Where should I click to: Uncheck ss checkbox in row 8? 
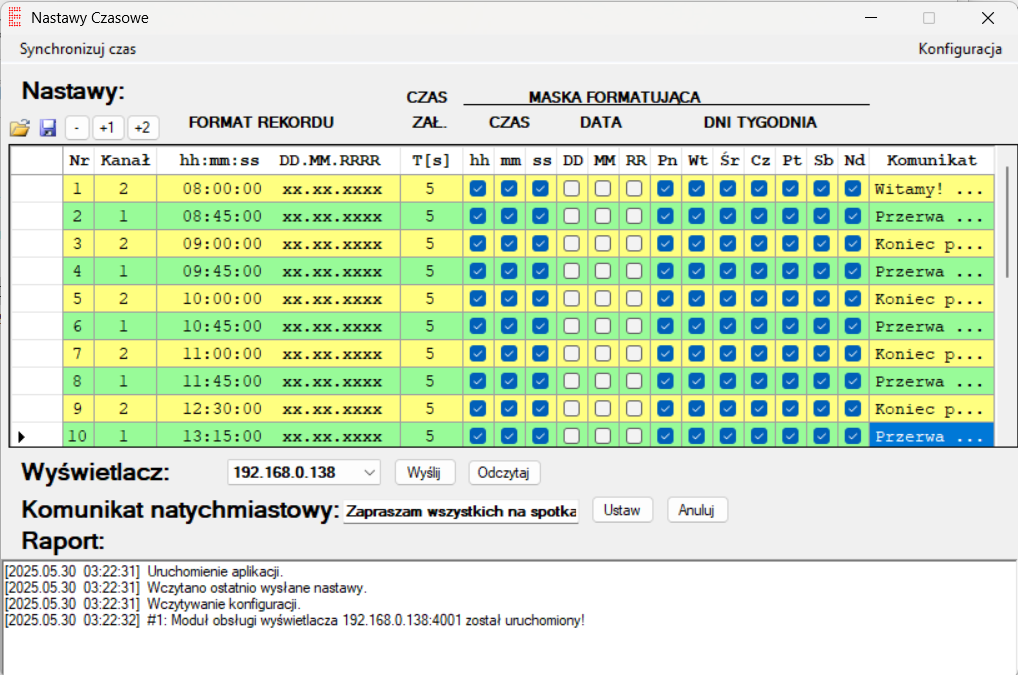click(x=540, y=381)
